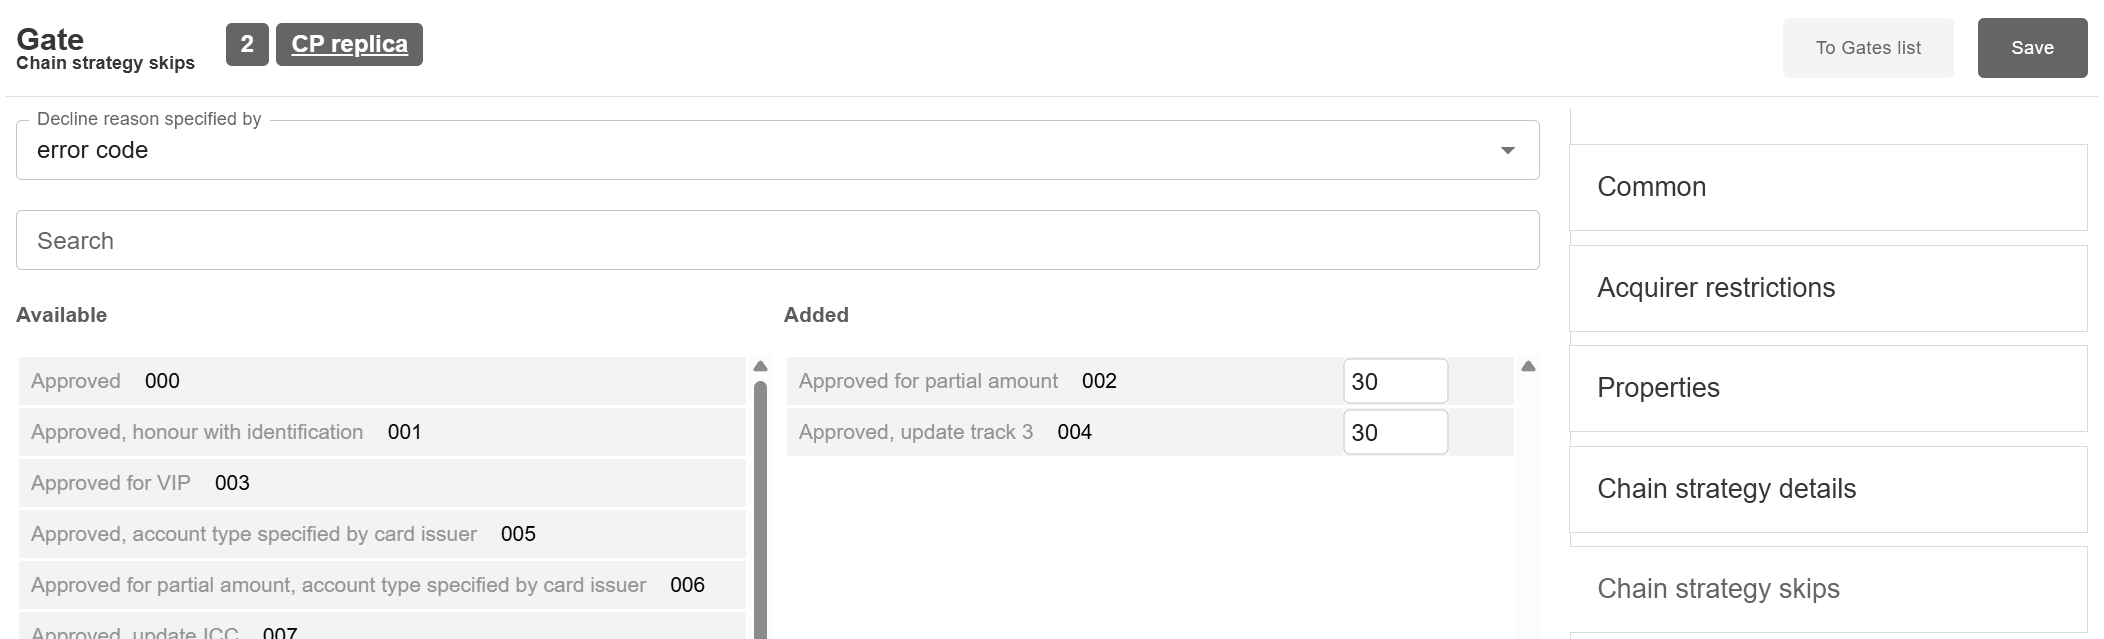The image size is (2104, 639).
Task: Add code 005 account type specified item
Action: (x=382, y=534)
